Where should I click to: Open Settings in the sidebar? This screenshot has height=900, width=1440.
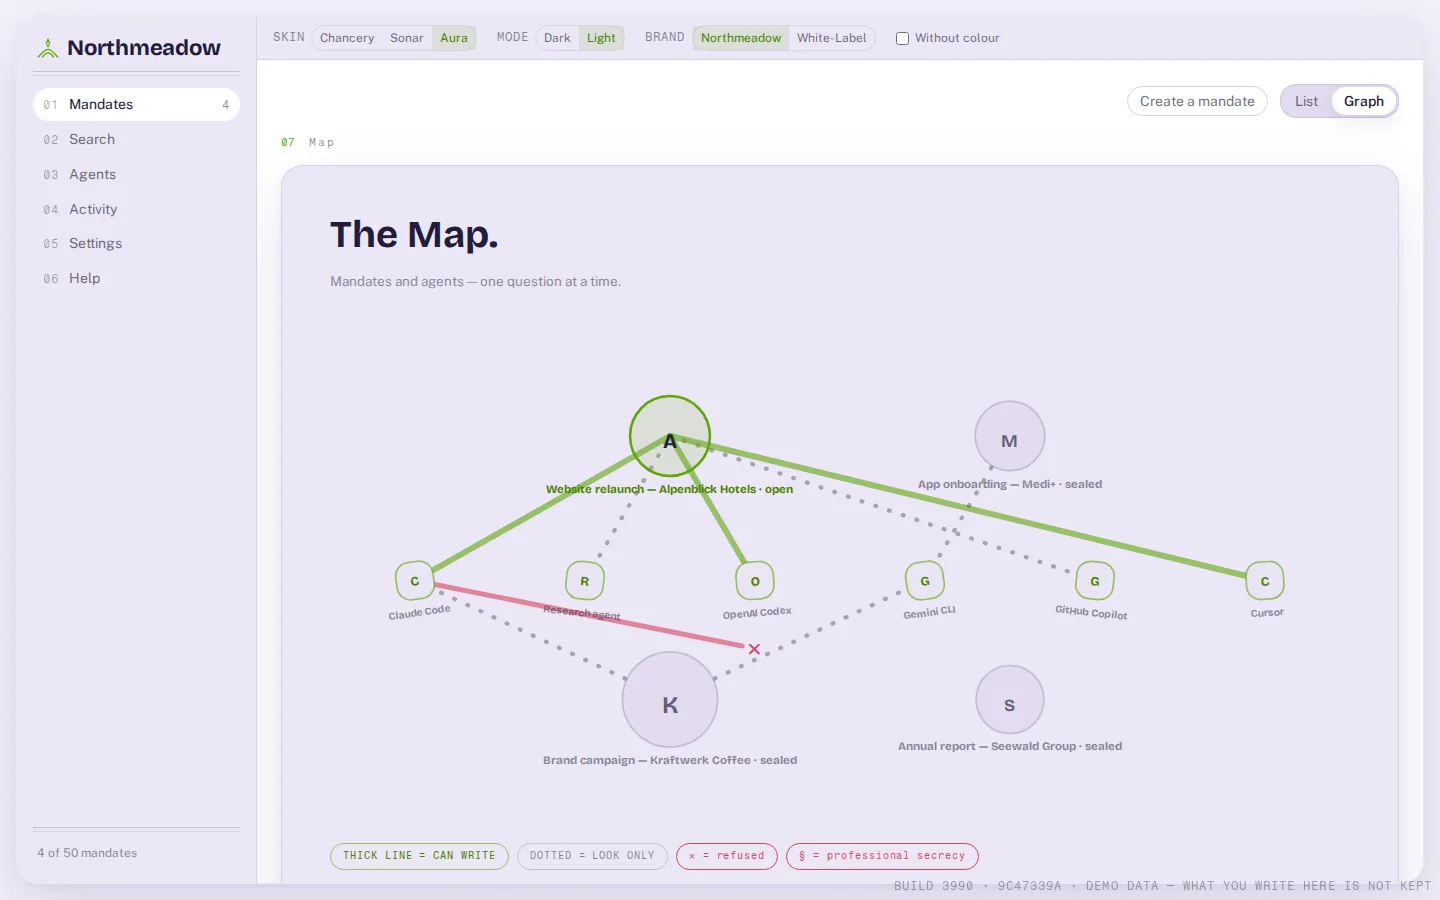(136, 243)
